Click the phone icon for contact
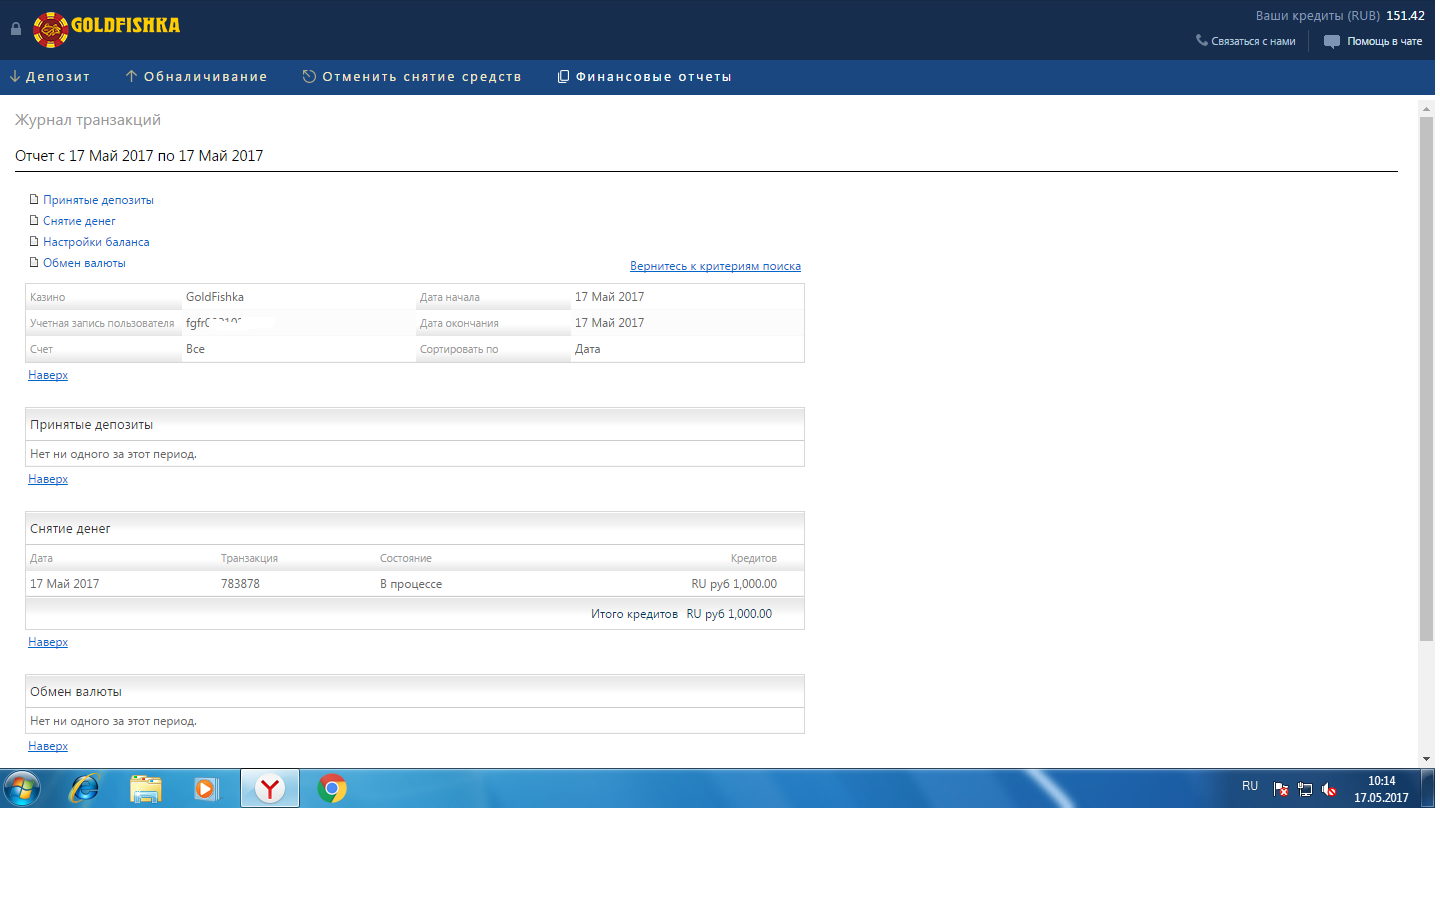This screenshot has width=1440, height=900. pos(1201,41)
